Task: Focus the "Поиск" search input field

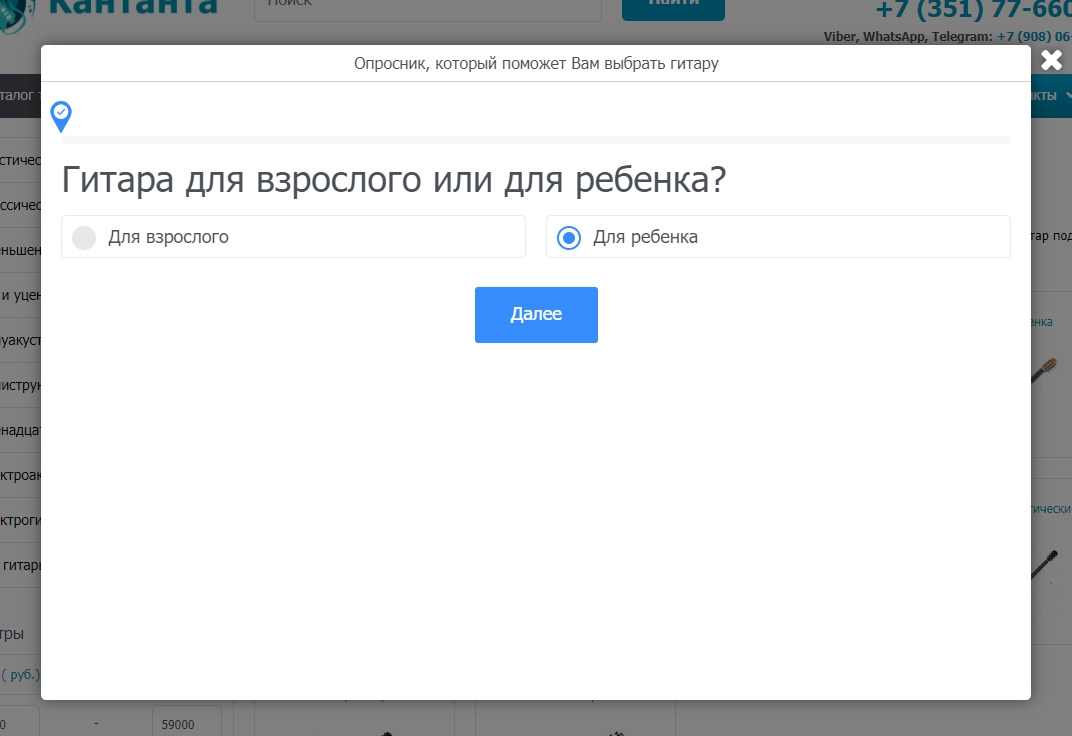Action: (x=427, y=8)
